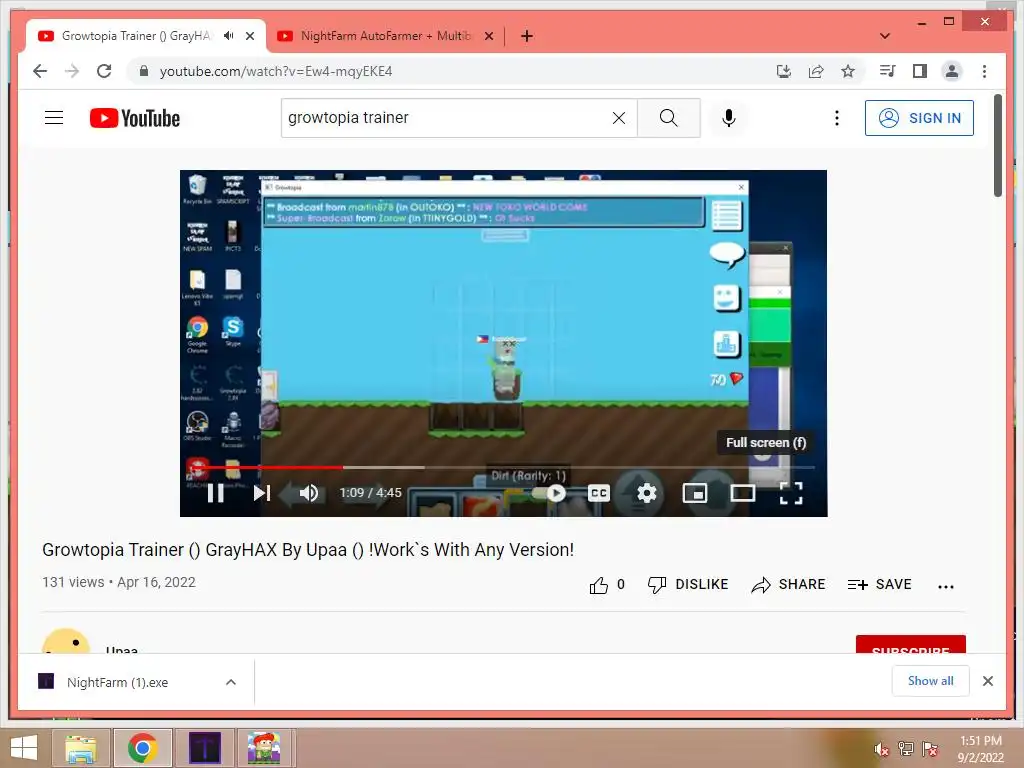Subscribe to the Upaa channel
The image size is (1024, 768).
click(x=910, y=645)
